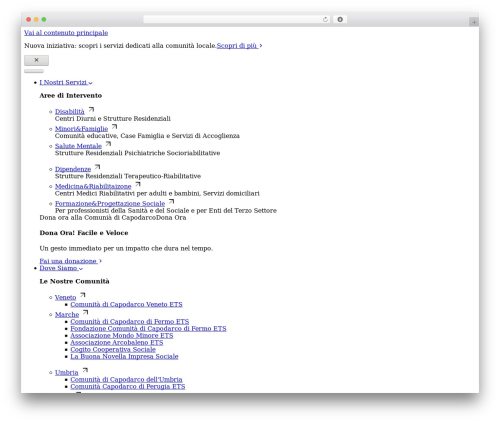This screenshot has width=500, height=423.
Task: Click the arrow icon beside Minori&Famiglie
Action: point(115,127)
